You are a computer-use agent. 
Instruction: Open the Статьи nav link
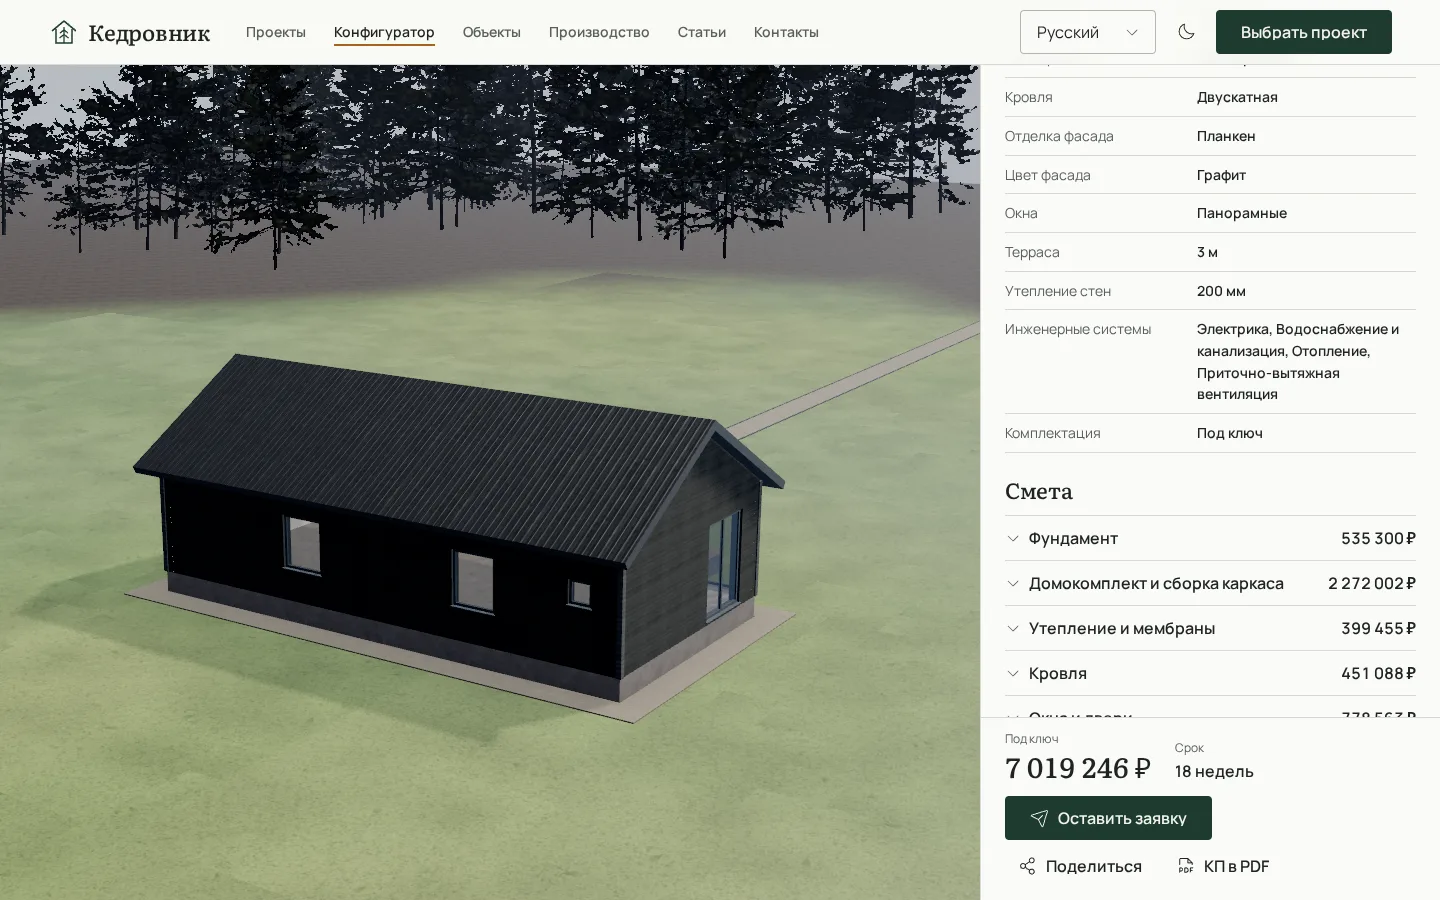pyautogui.click(x=701, y=32)
